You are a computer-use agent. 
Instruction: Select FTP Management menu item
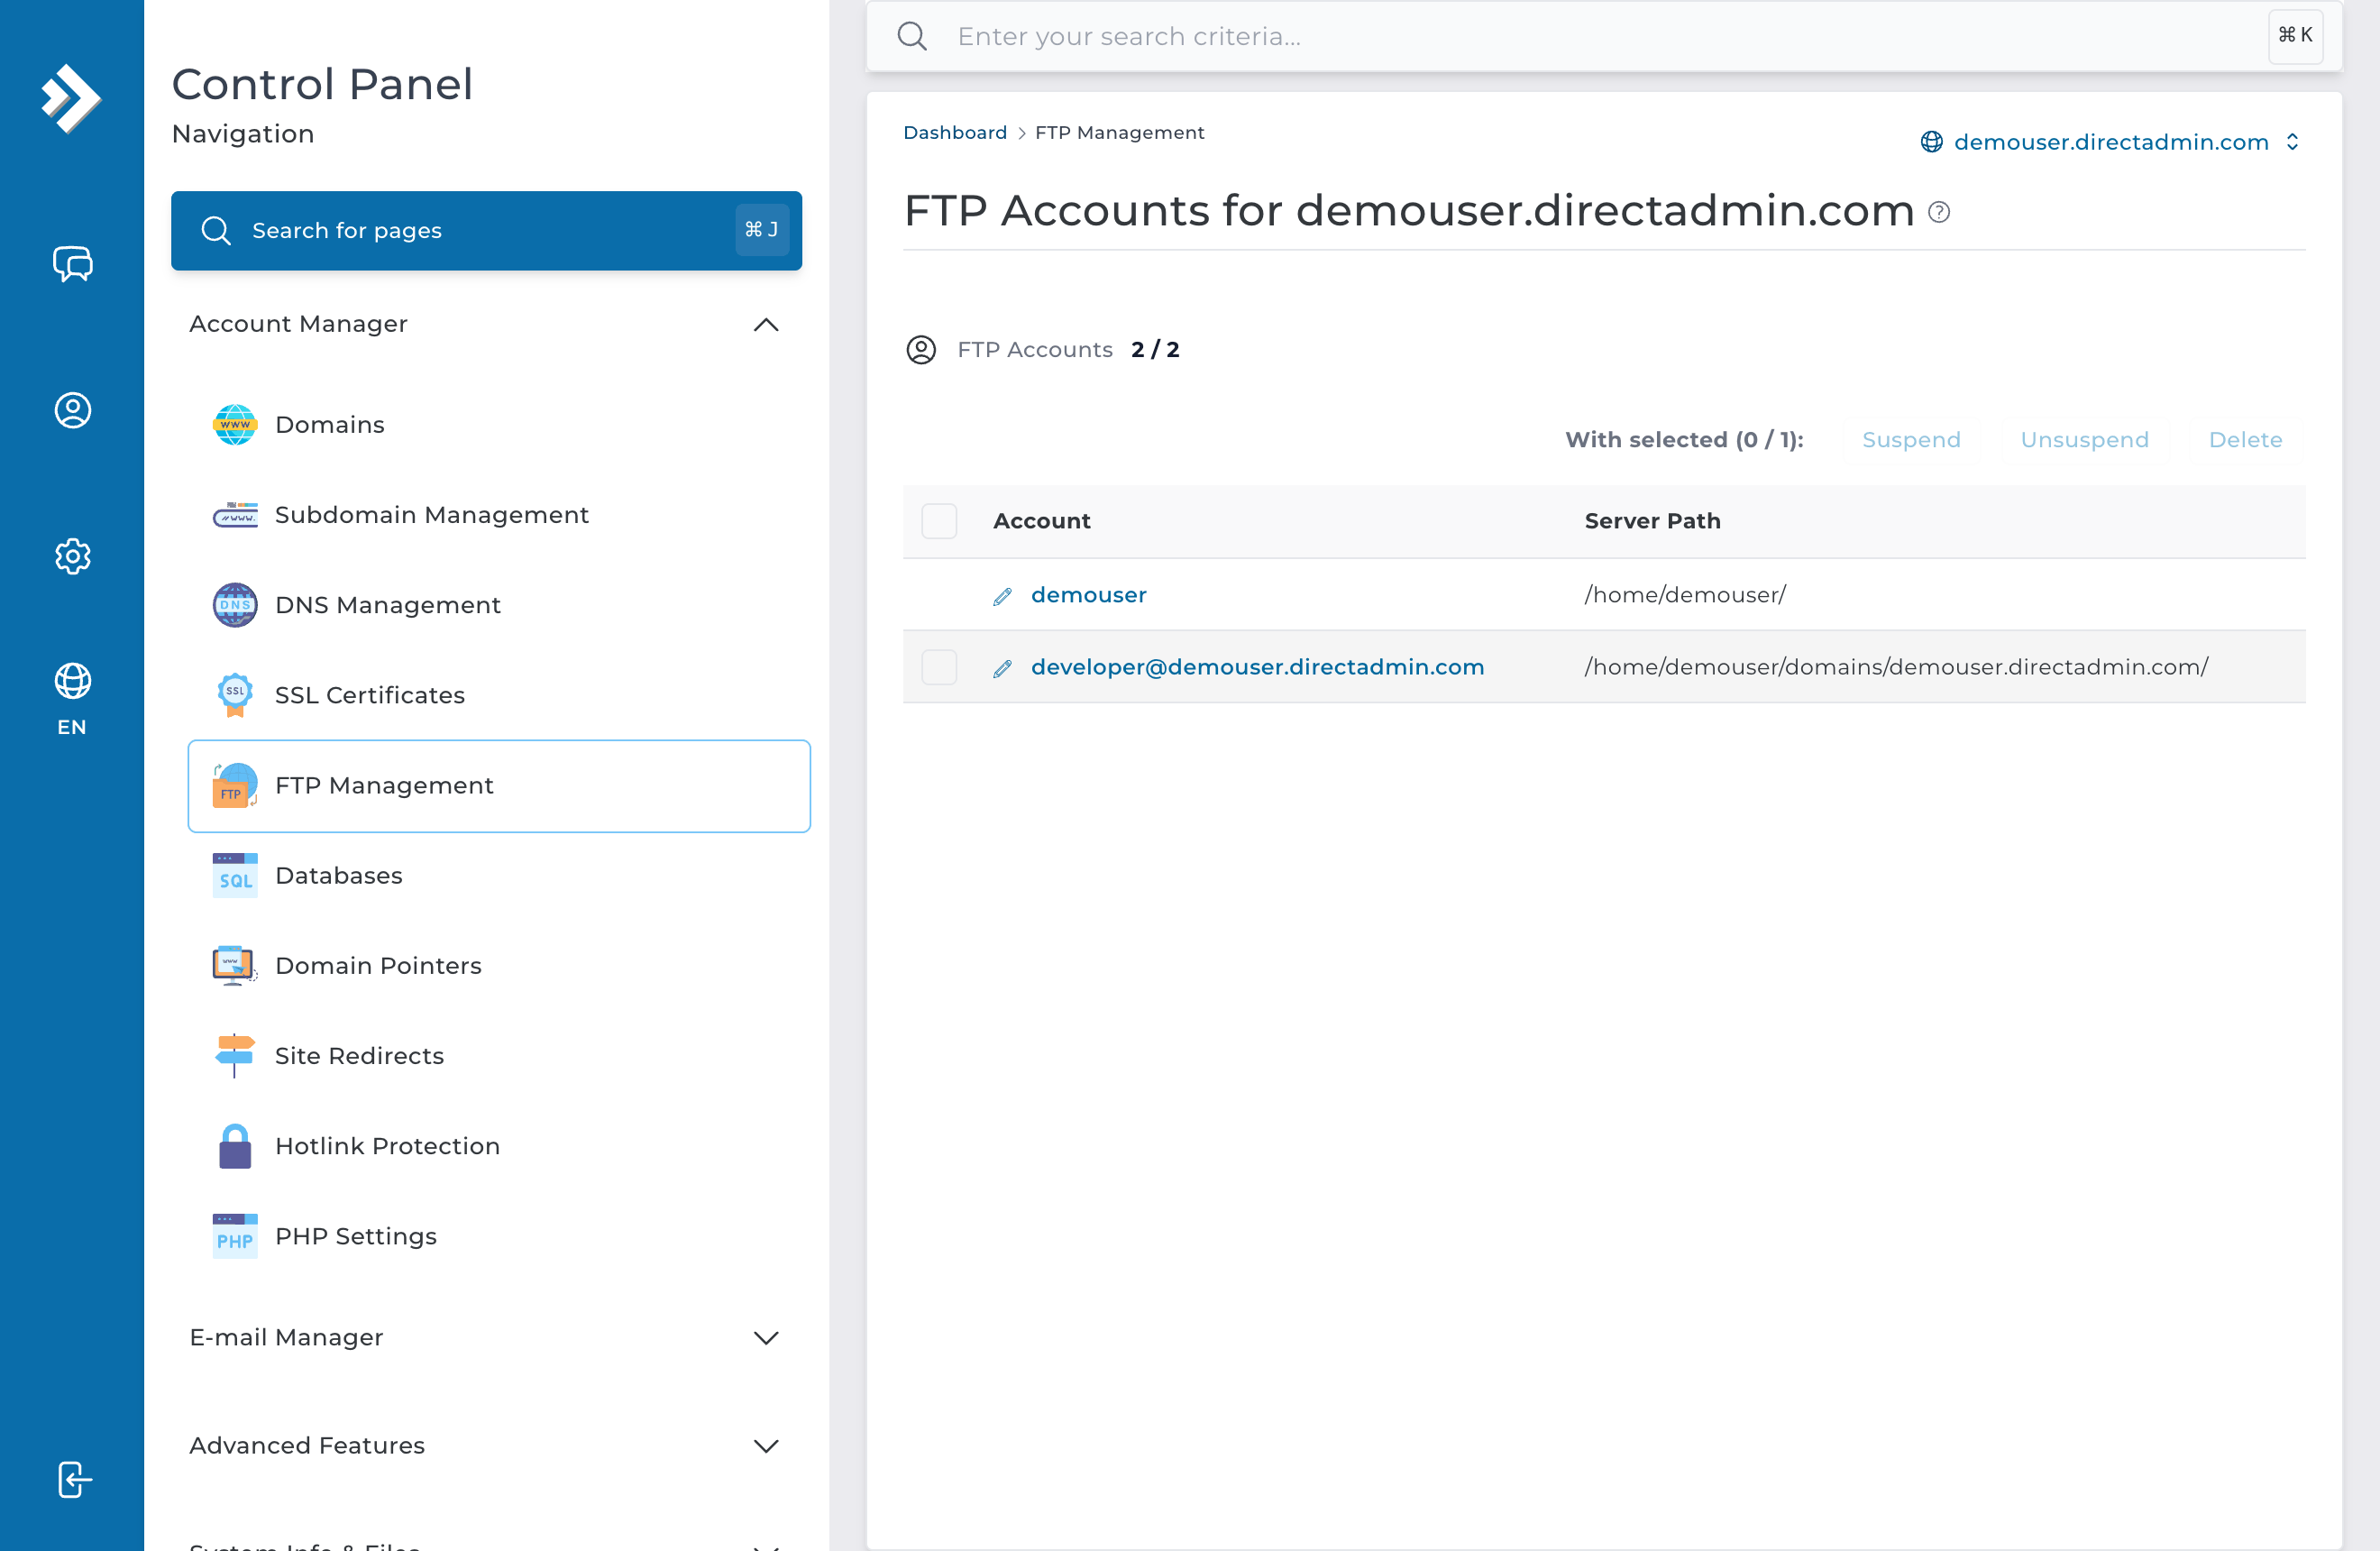tap(499, 786)
